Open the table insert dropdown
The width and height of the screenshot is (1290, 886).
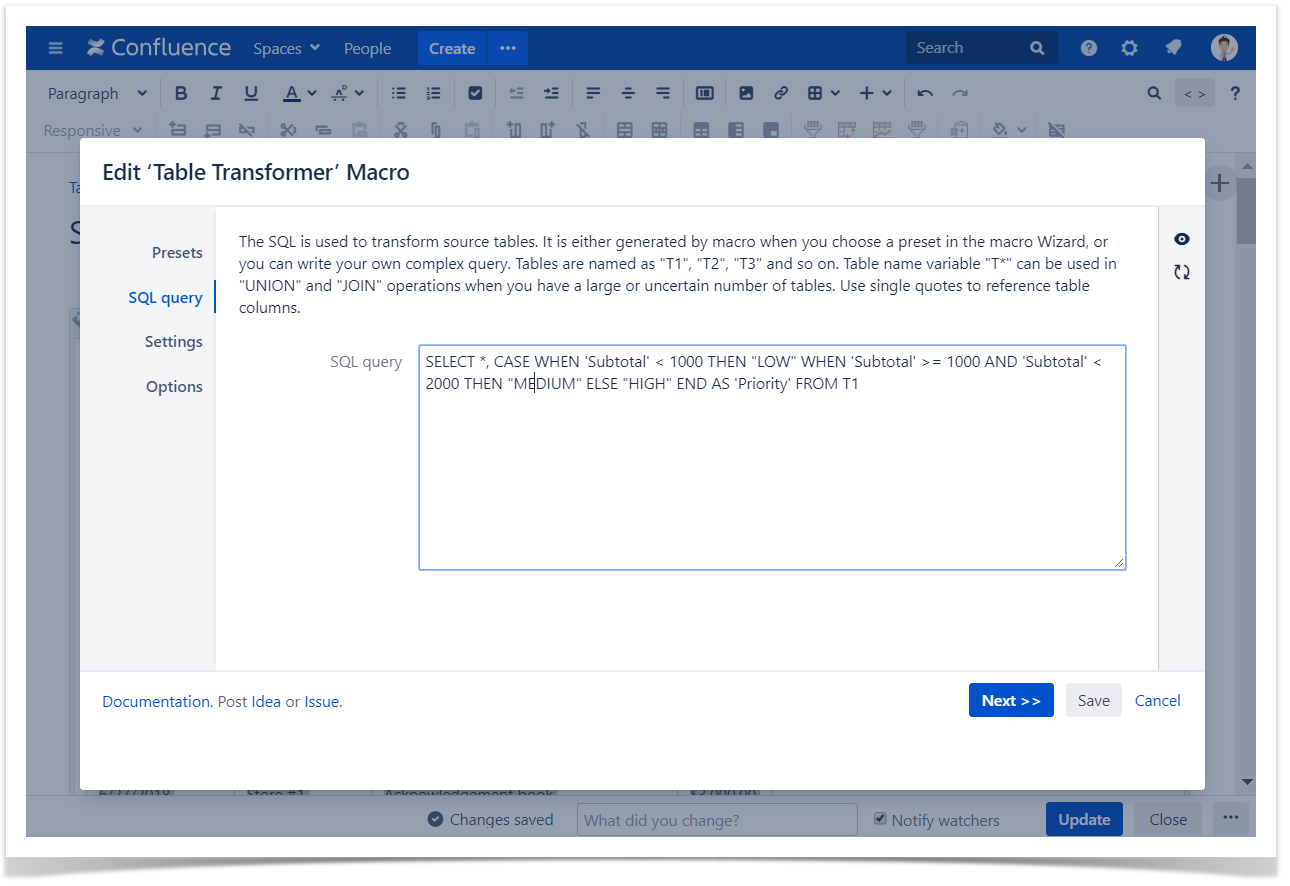click(x=823, y=93)
